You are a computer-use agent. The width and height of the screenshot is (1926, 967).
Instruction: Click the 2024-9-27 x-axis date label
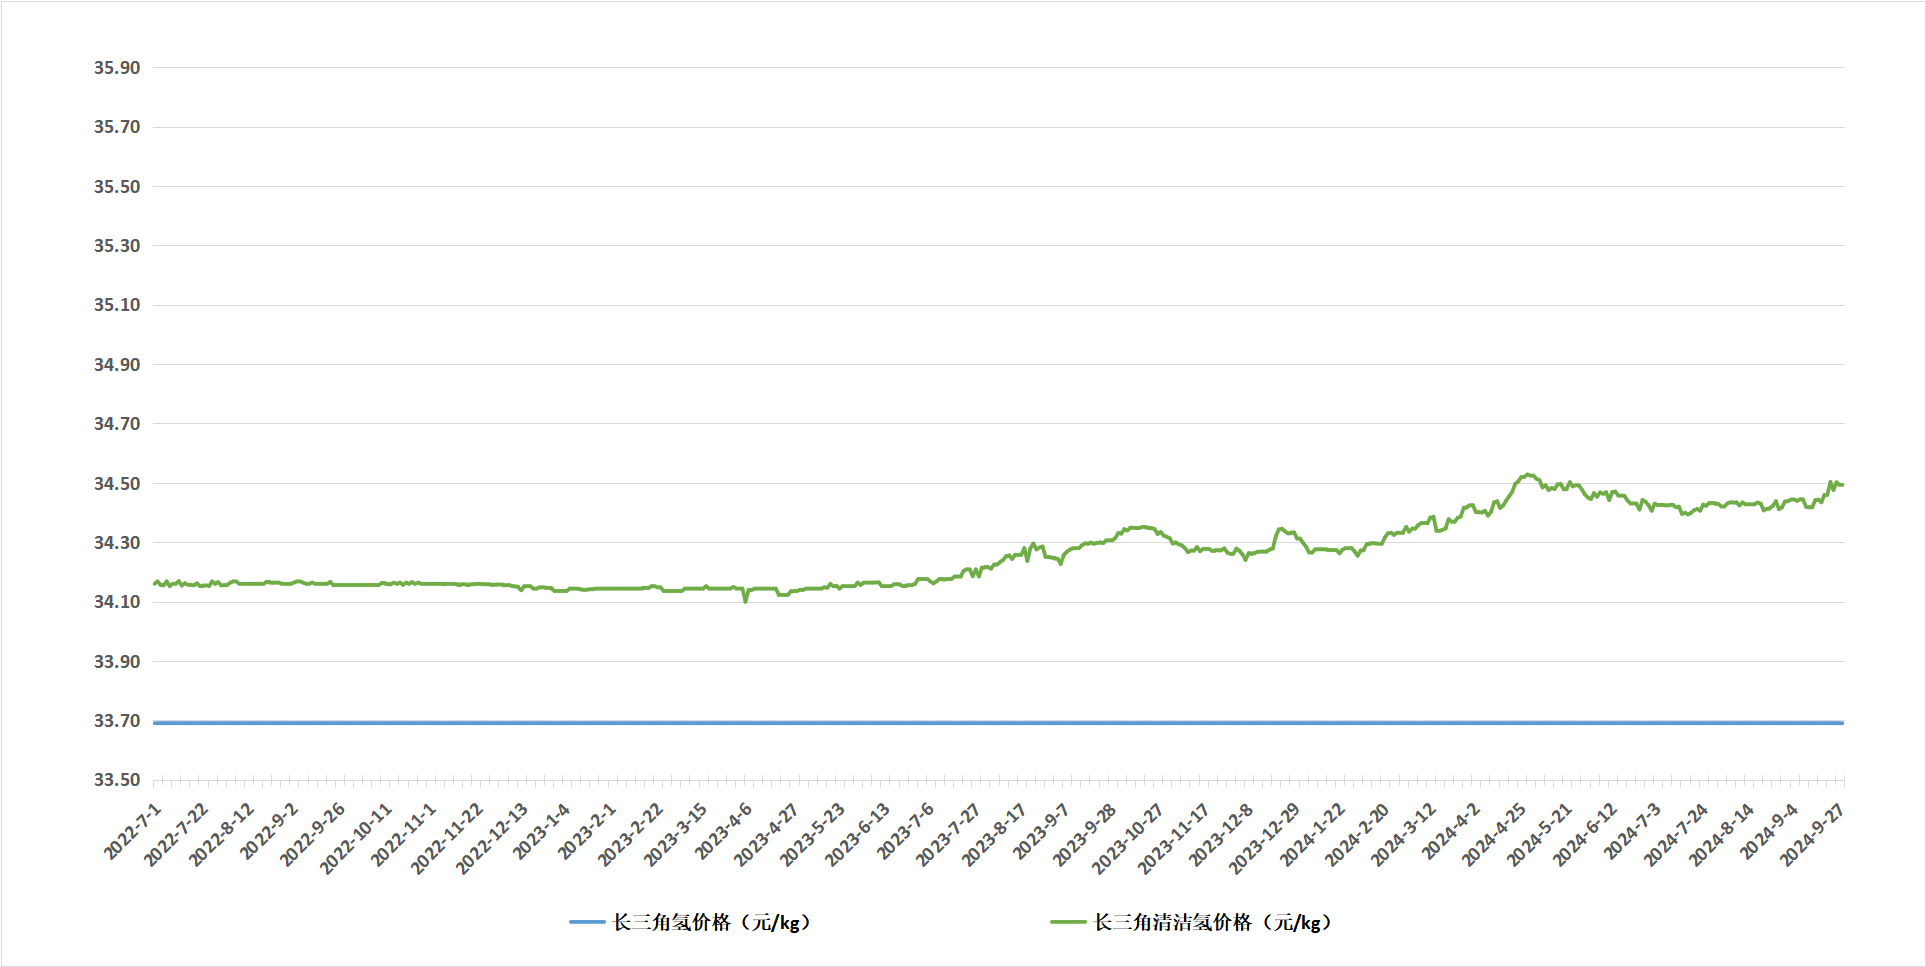(x=1812, y=835)
